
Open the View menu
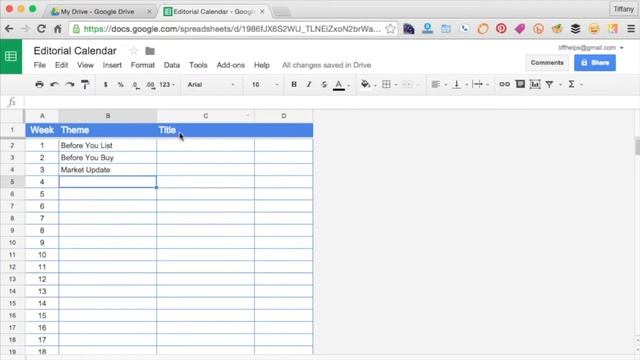click(x=85, y=65)
